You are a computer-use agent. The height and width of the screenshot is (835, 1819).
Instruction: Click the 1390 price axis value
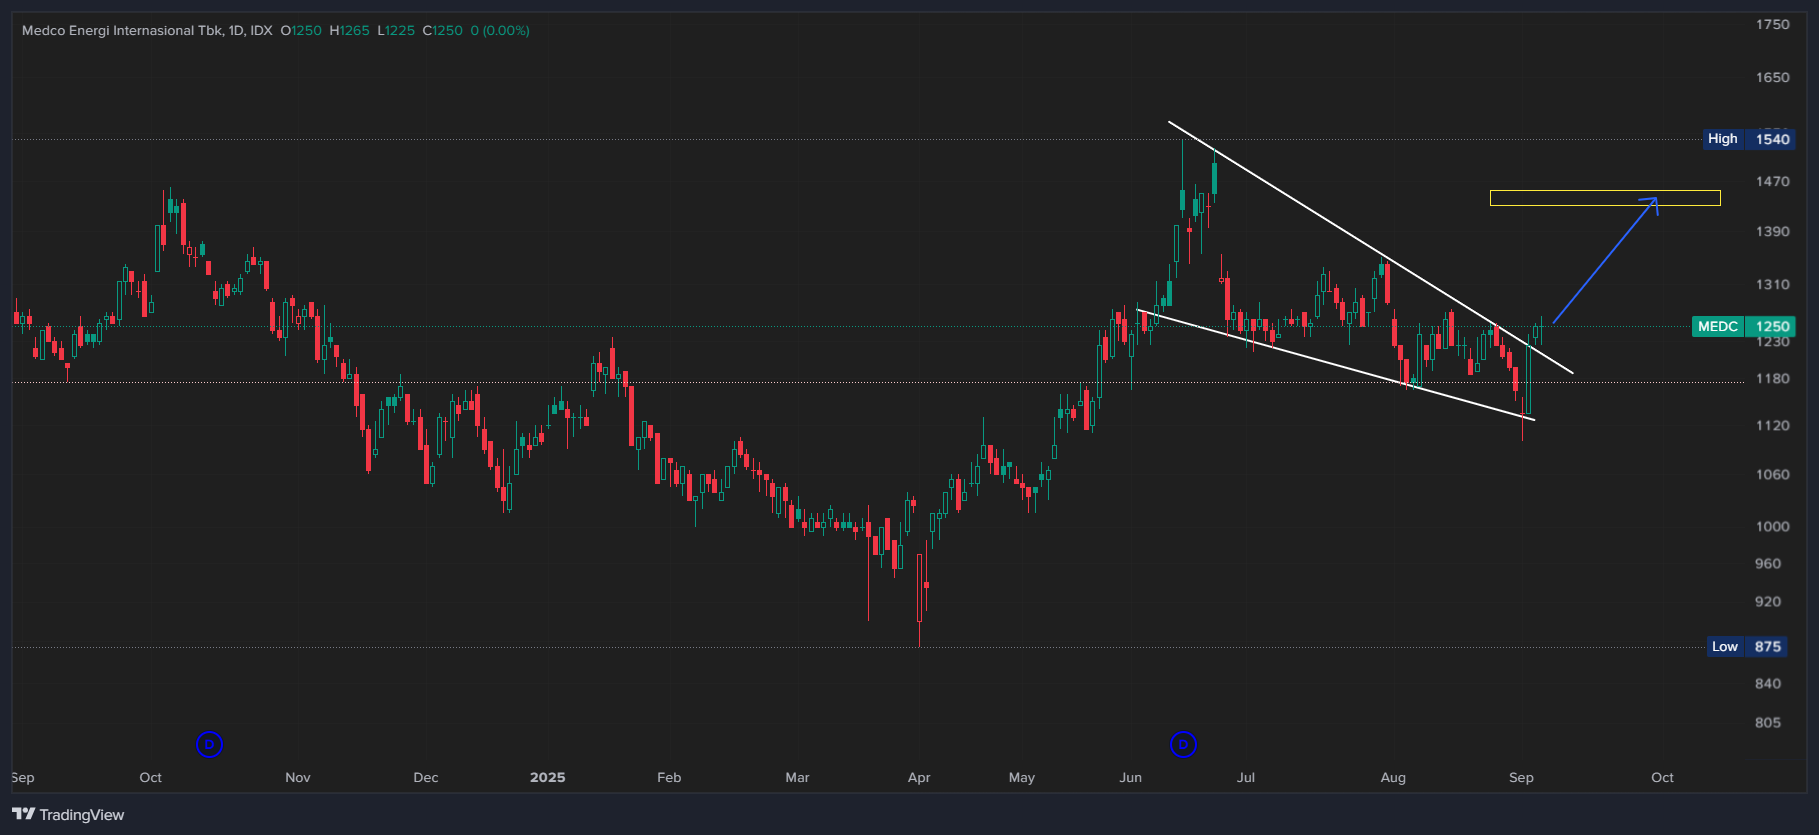pyautogui.click(x=1773, y=231)
